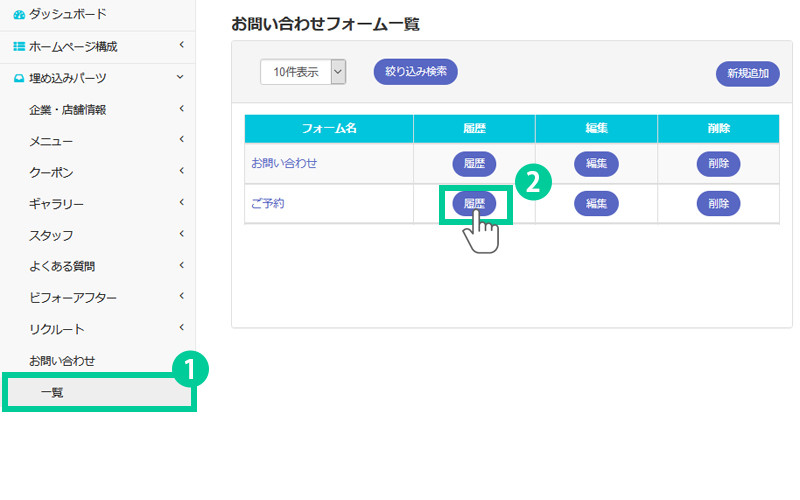800x500 pixels.
Task: Click the 絞り込み検索 button
Action: 416,72
